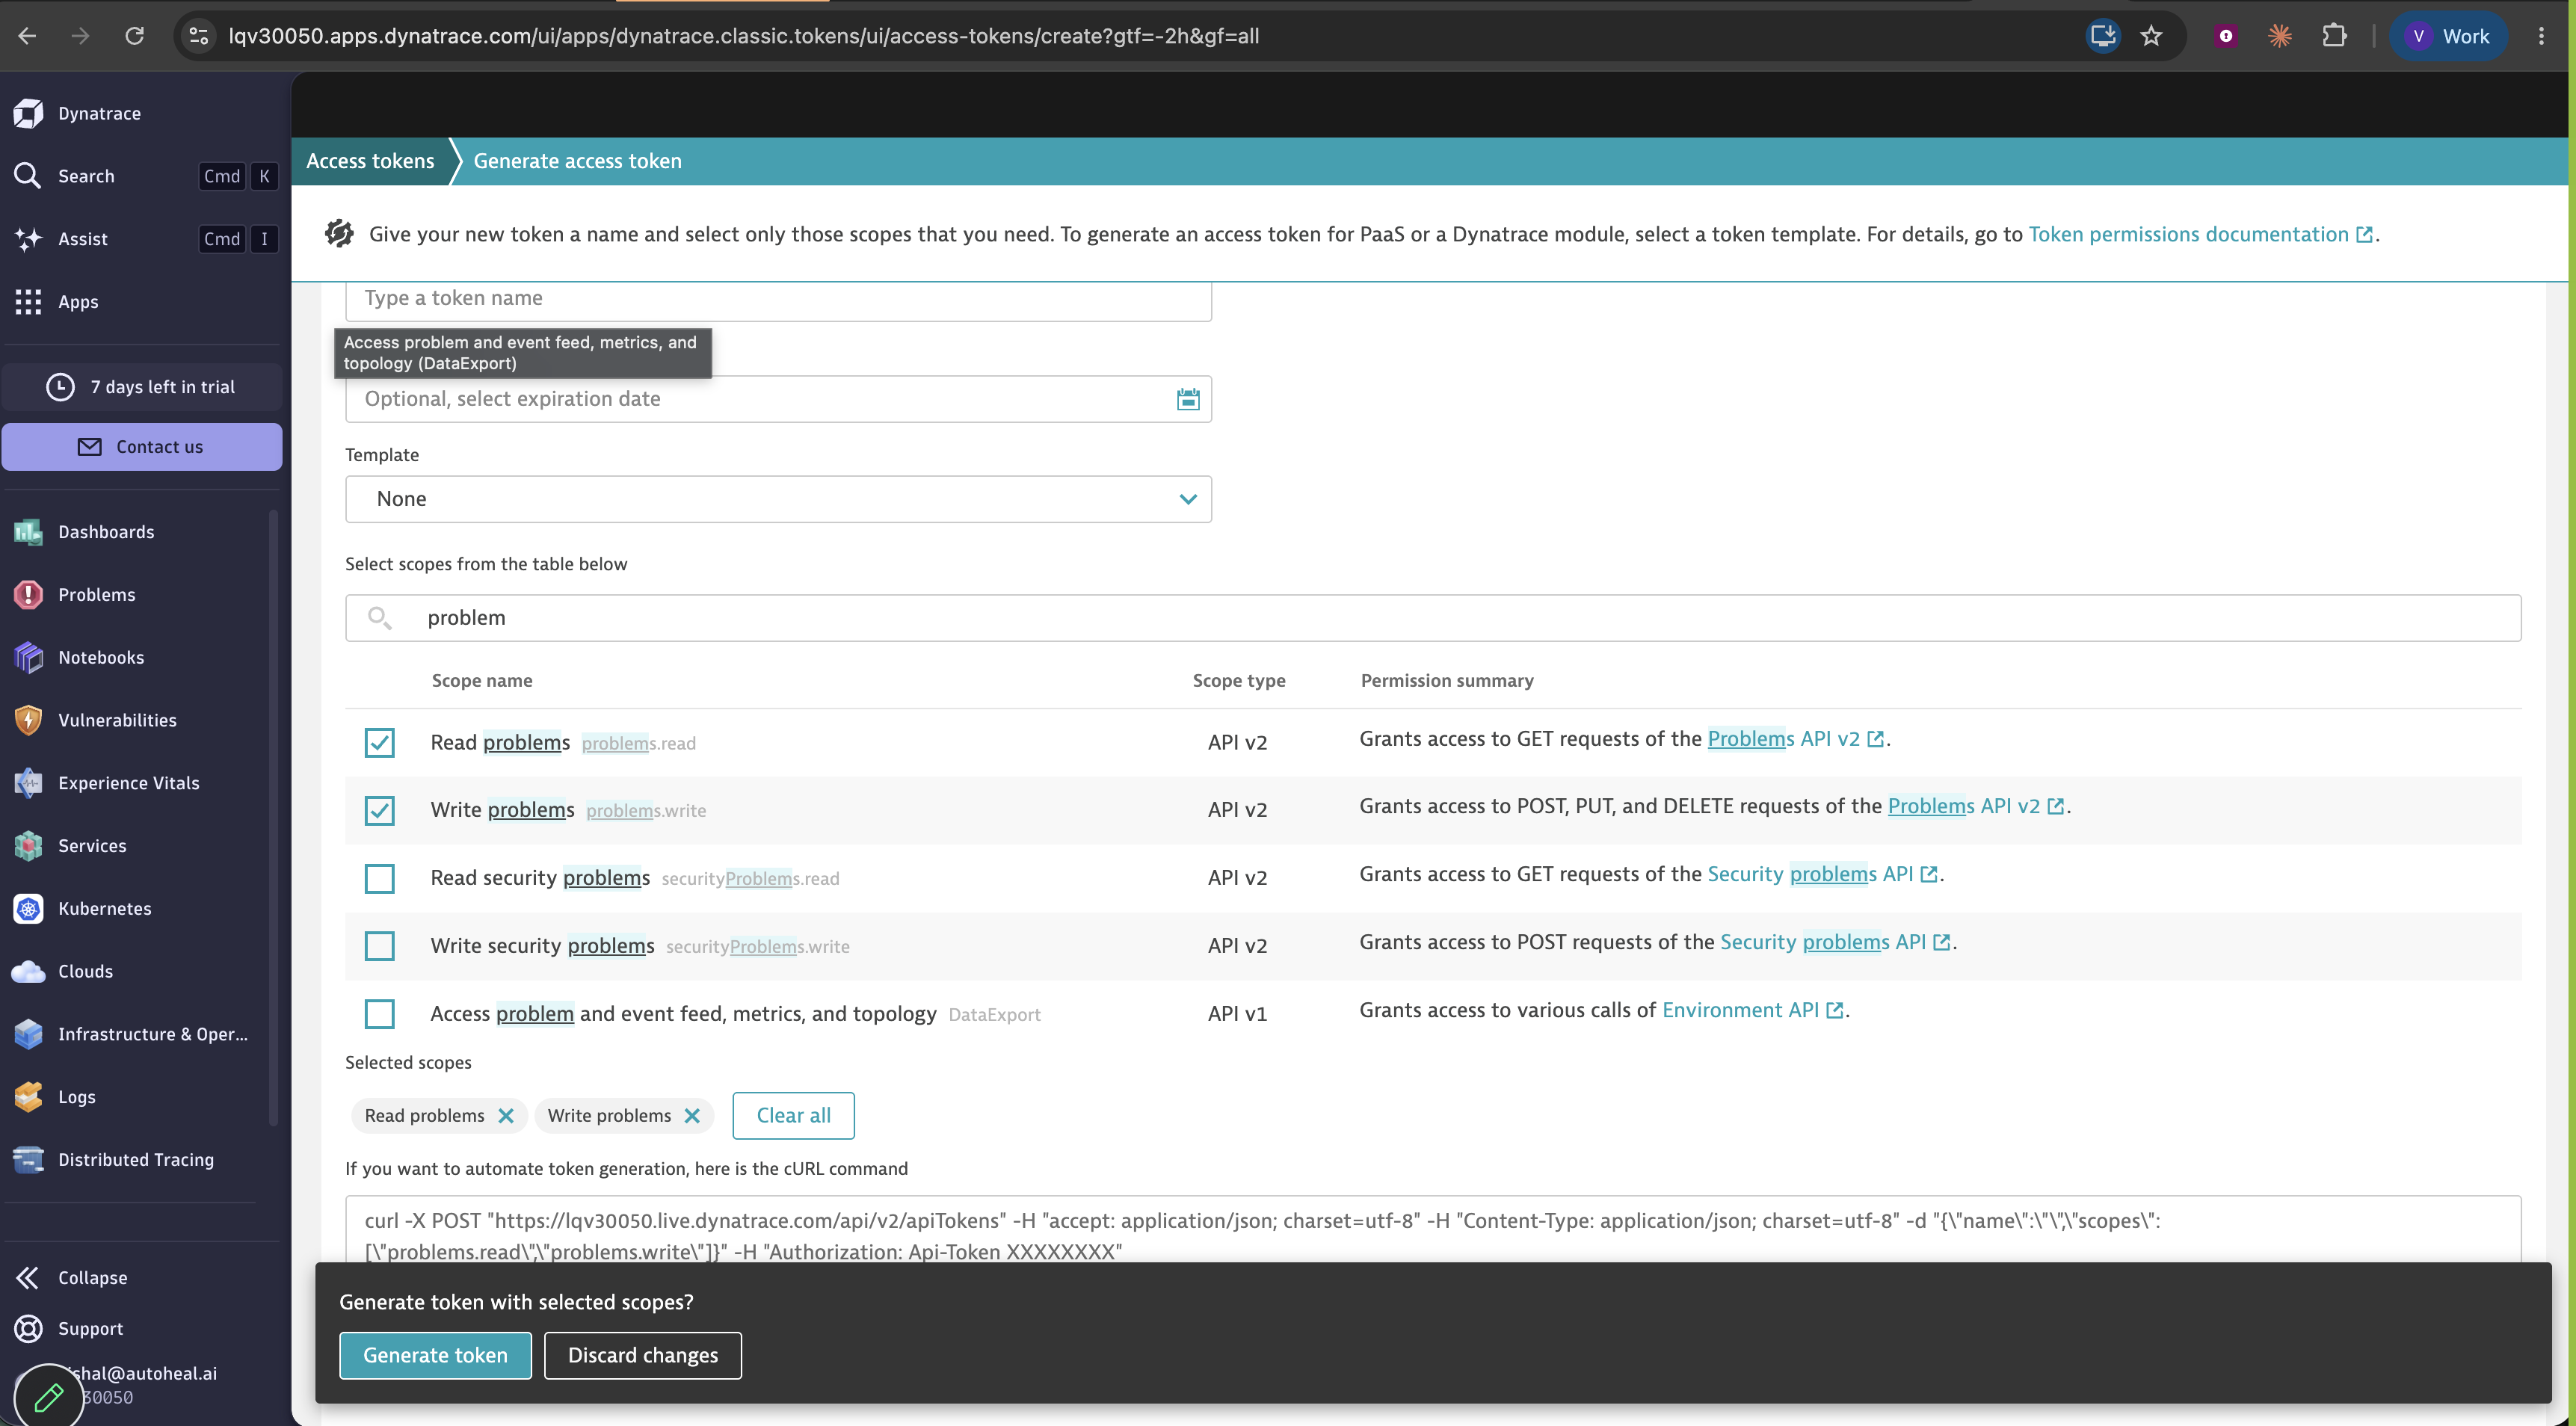Click the Scope name column header
Viewport: 2576px width, 1426px height.
(481, 681)
